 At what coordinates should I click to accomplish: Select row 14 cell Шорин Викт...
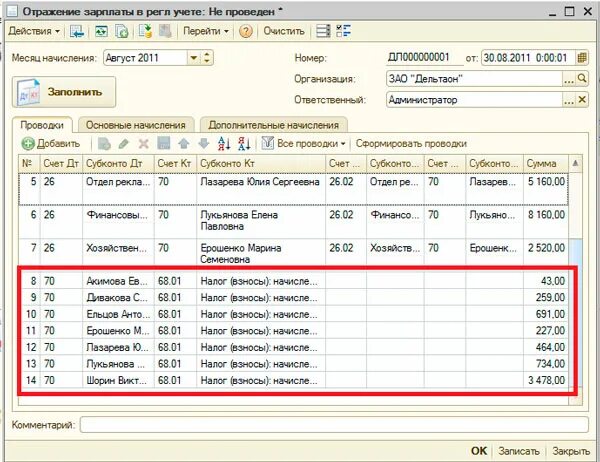click(x=118, y=380)
